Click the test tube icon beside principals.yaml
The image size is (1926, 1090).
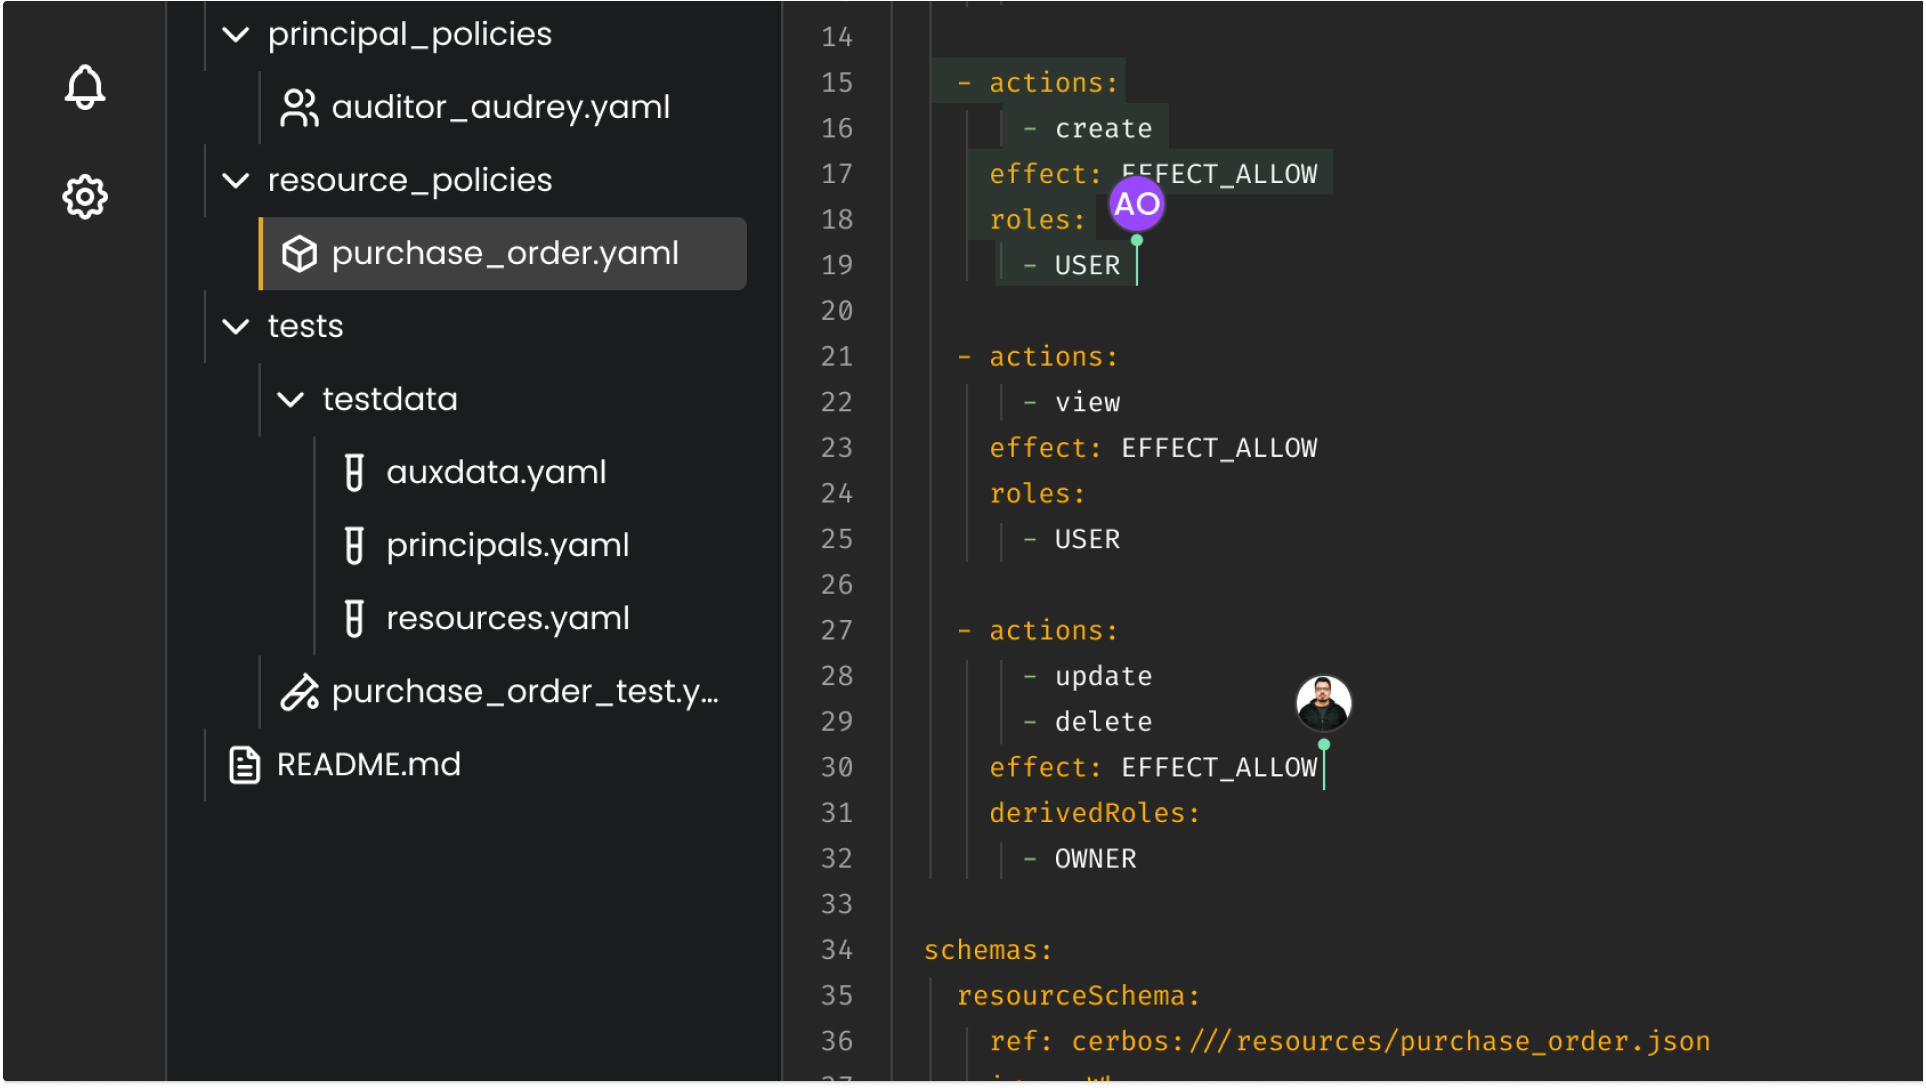354,544
